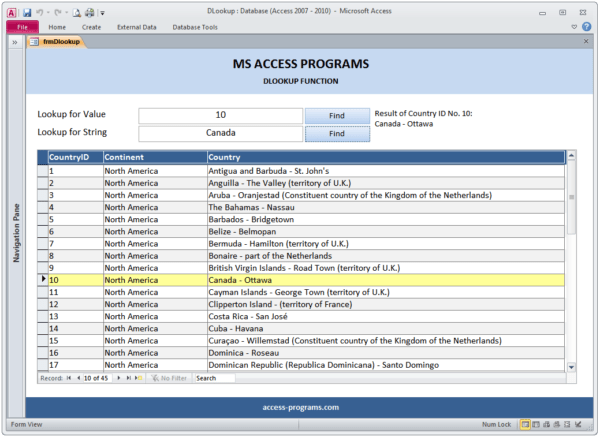Click the record Search box
The width and height of the screenshot is (600, 437).
coord(215,378)
